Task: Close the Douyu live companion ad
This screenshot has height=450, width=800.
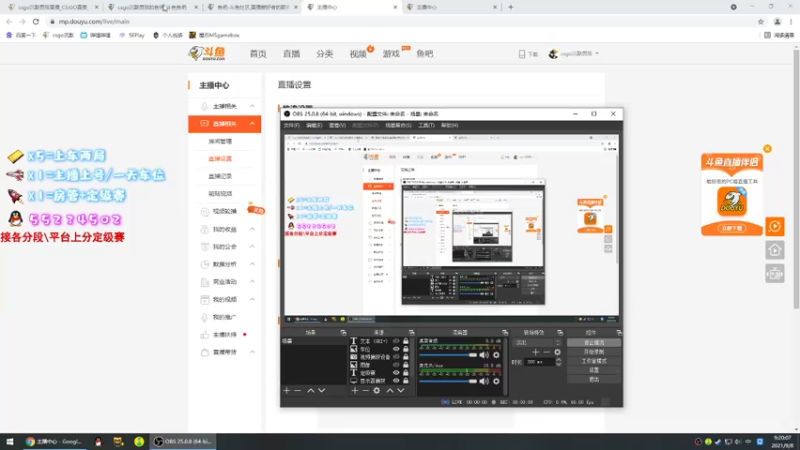Action: point(767,148)
